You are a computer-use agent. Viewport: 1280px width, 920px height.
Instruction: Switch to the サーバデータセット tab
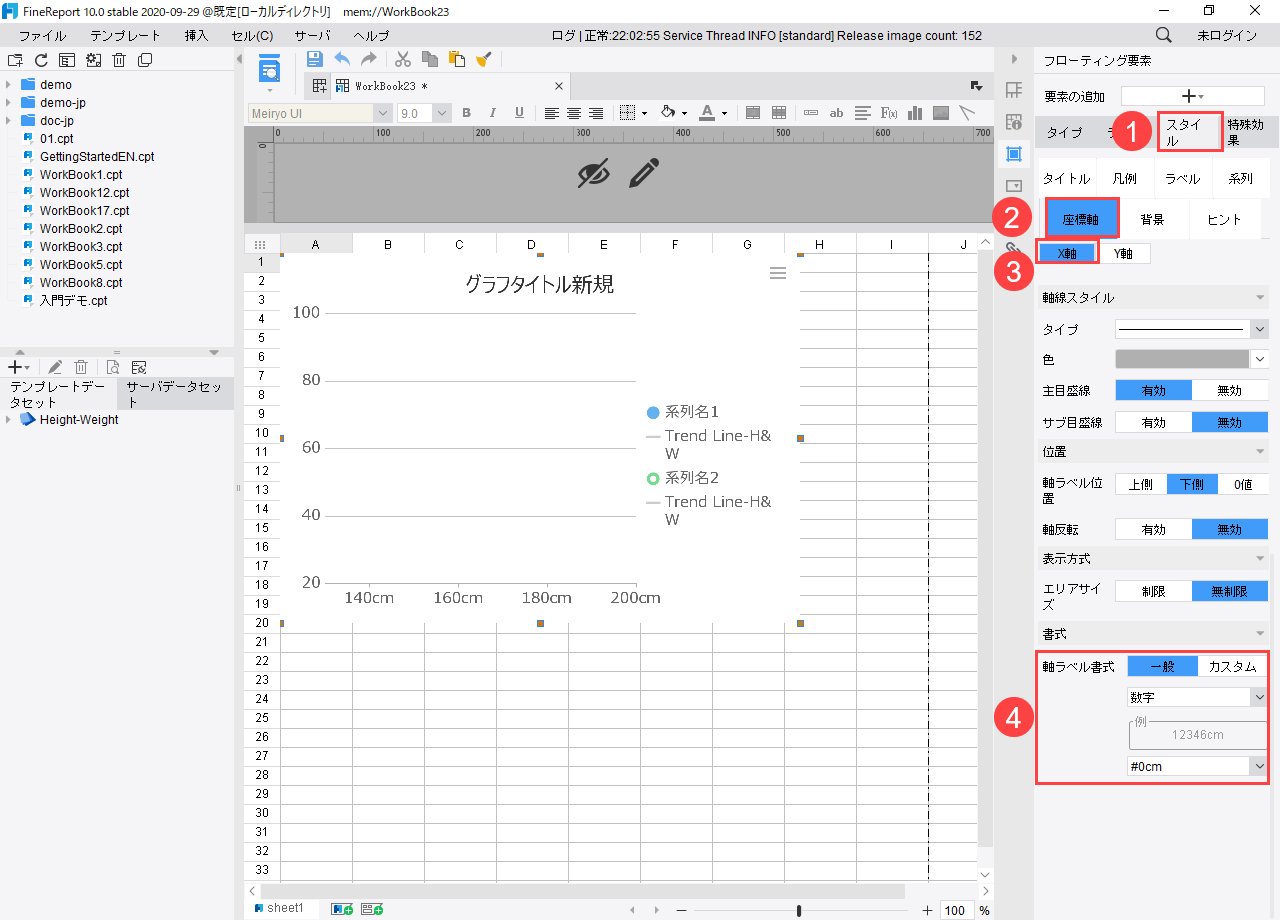(x=175, y=394)
